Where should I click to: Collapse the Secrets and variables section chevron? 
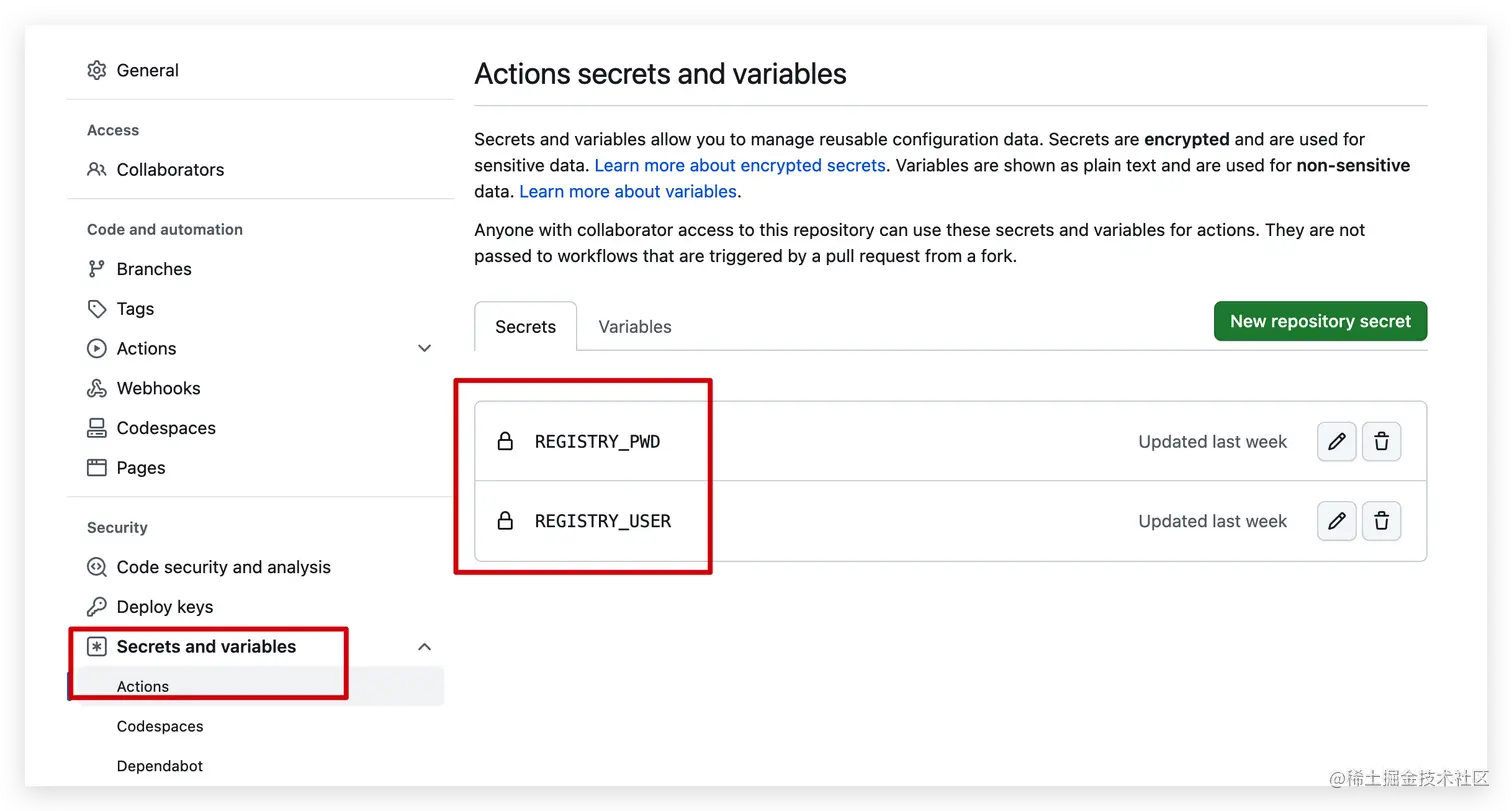(424, 647)
